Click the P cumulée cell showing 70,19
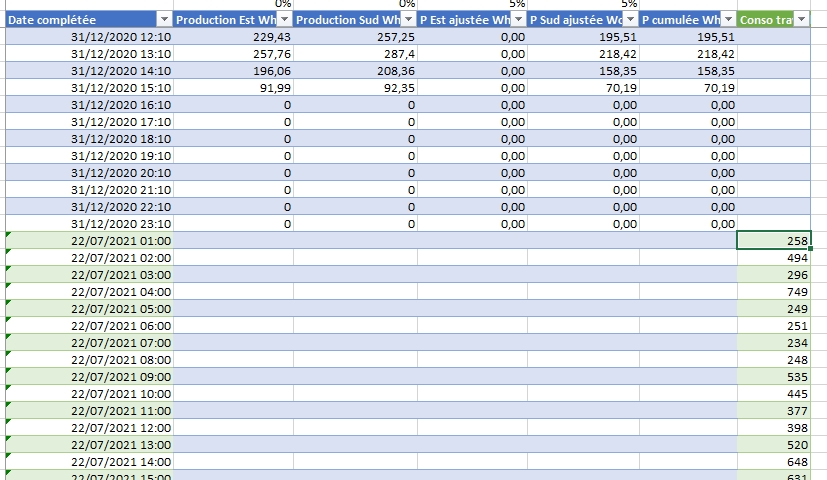Viewport: 827px width, 480px height. [688, 88]
